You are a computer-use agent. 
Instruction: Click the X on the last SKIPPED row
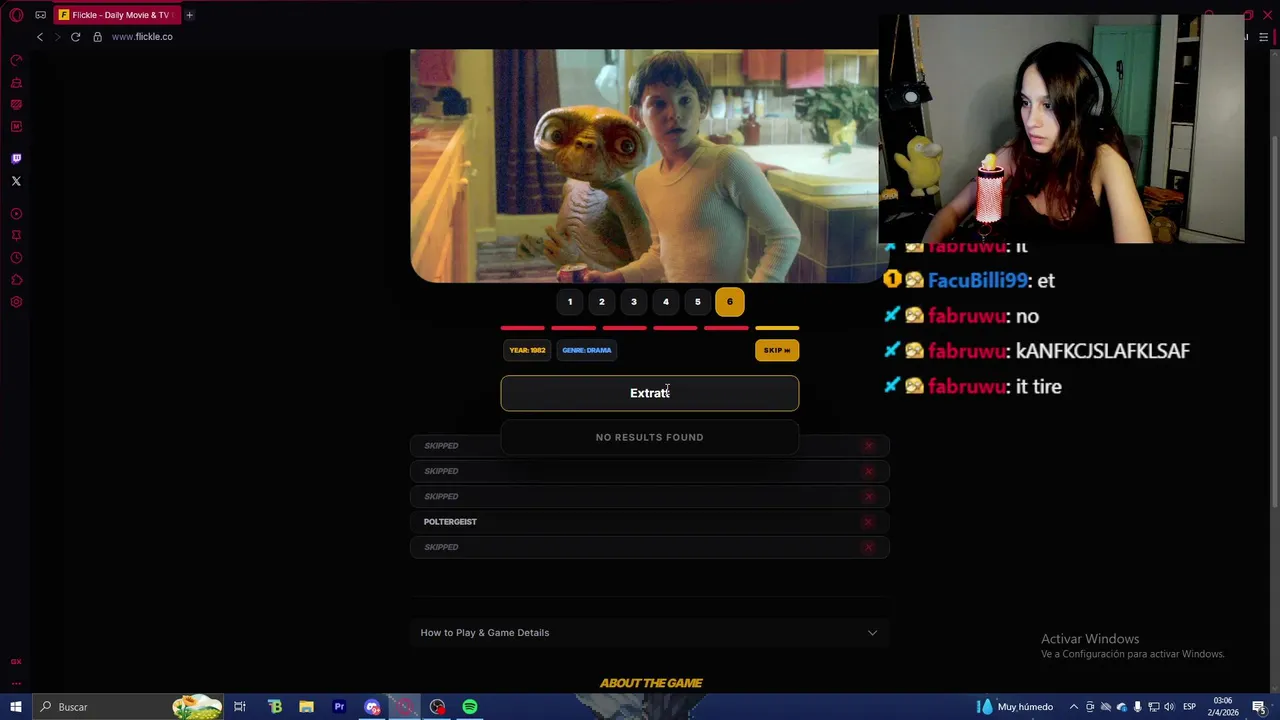pyautogui.click(x=868, y=547)
